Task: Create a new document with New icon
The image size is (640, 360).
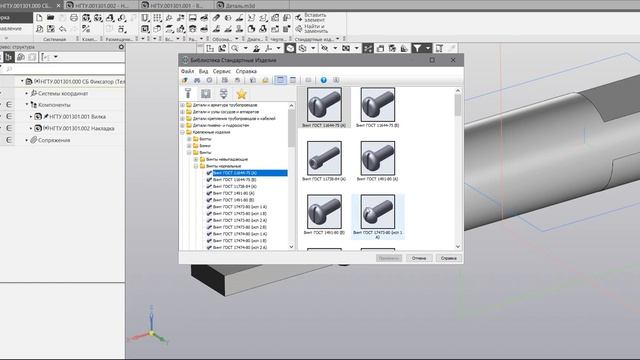Action: pos(39,18)
